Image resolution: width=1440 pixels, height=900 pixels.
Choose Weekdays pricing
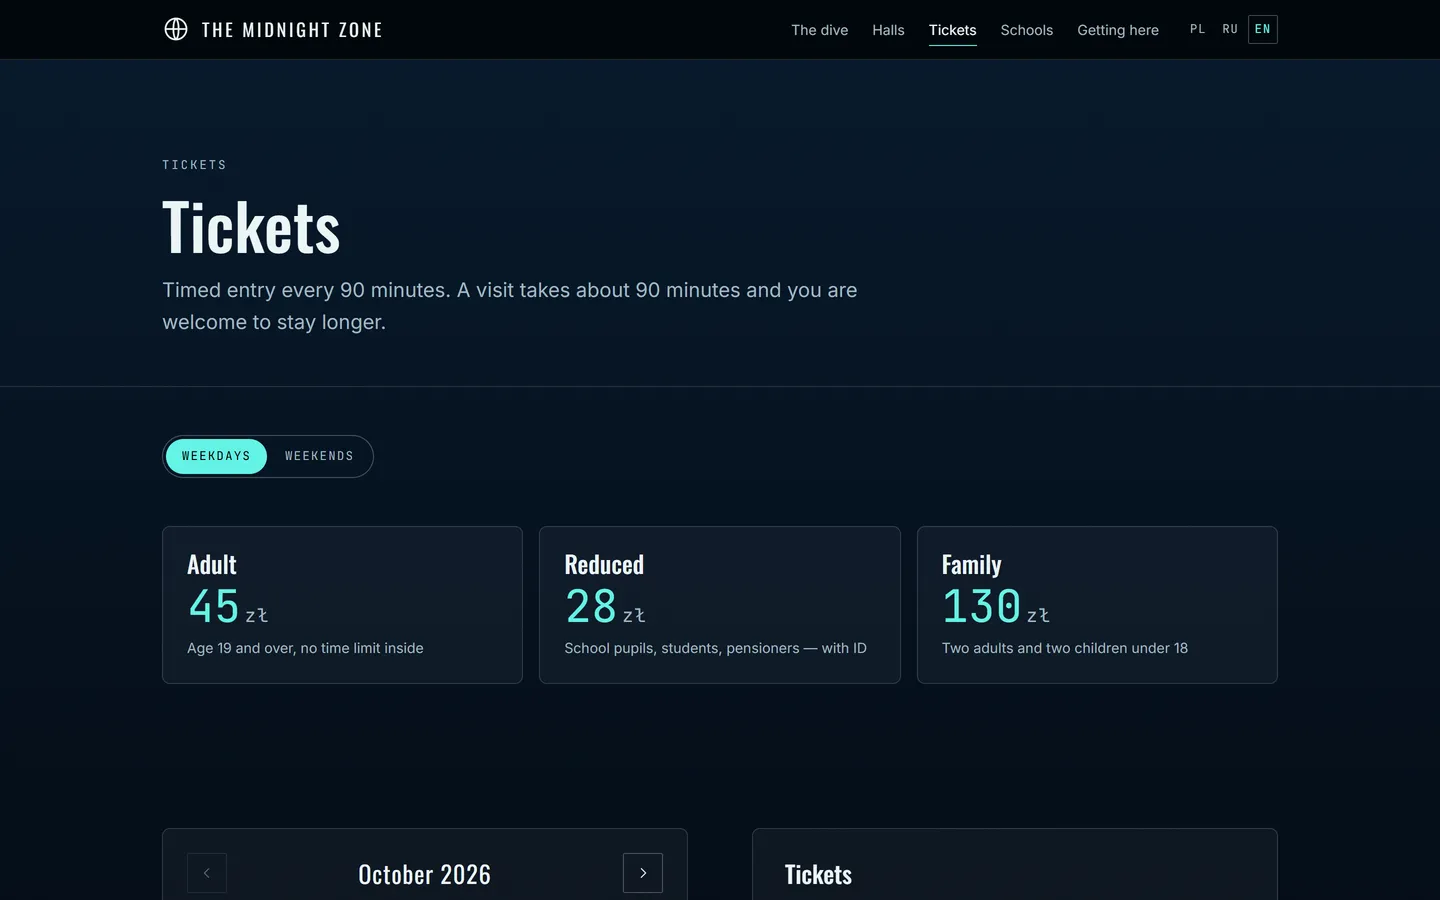point(216,456)
